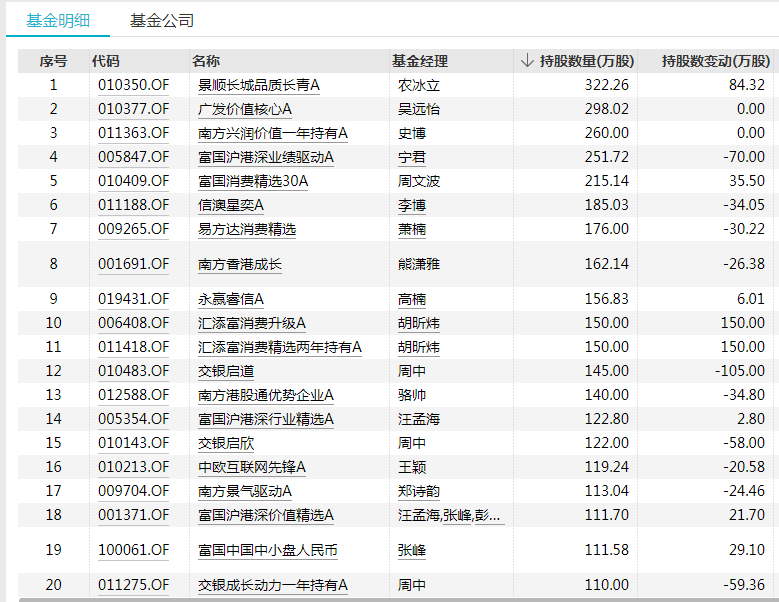Open fund code 001691.OF
Screen dimensions: 779x602
pos(133,263)
